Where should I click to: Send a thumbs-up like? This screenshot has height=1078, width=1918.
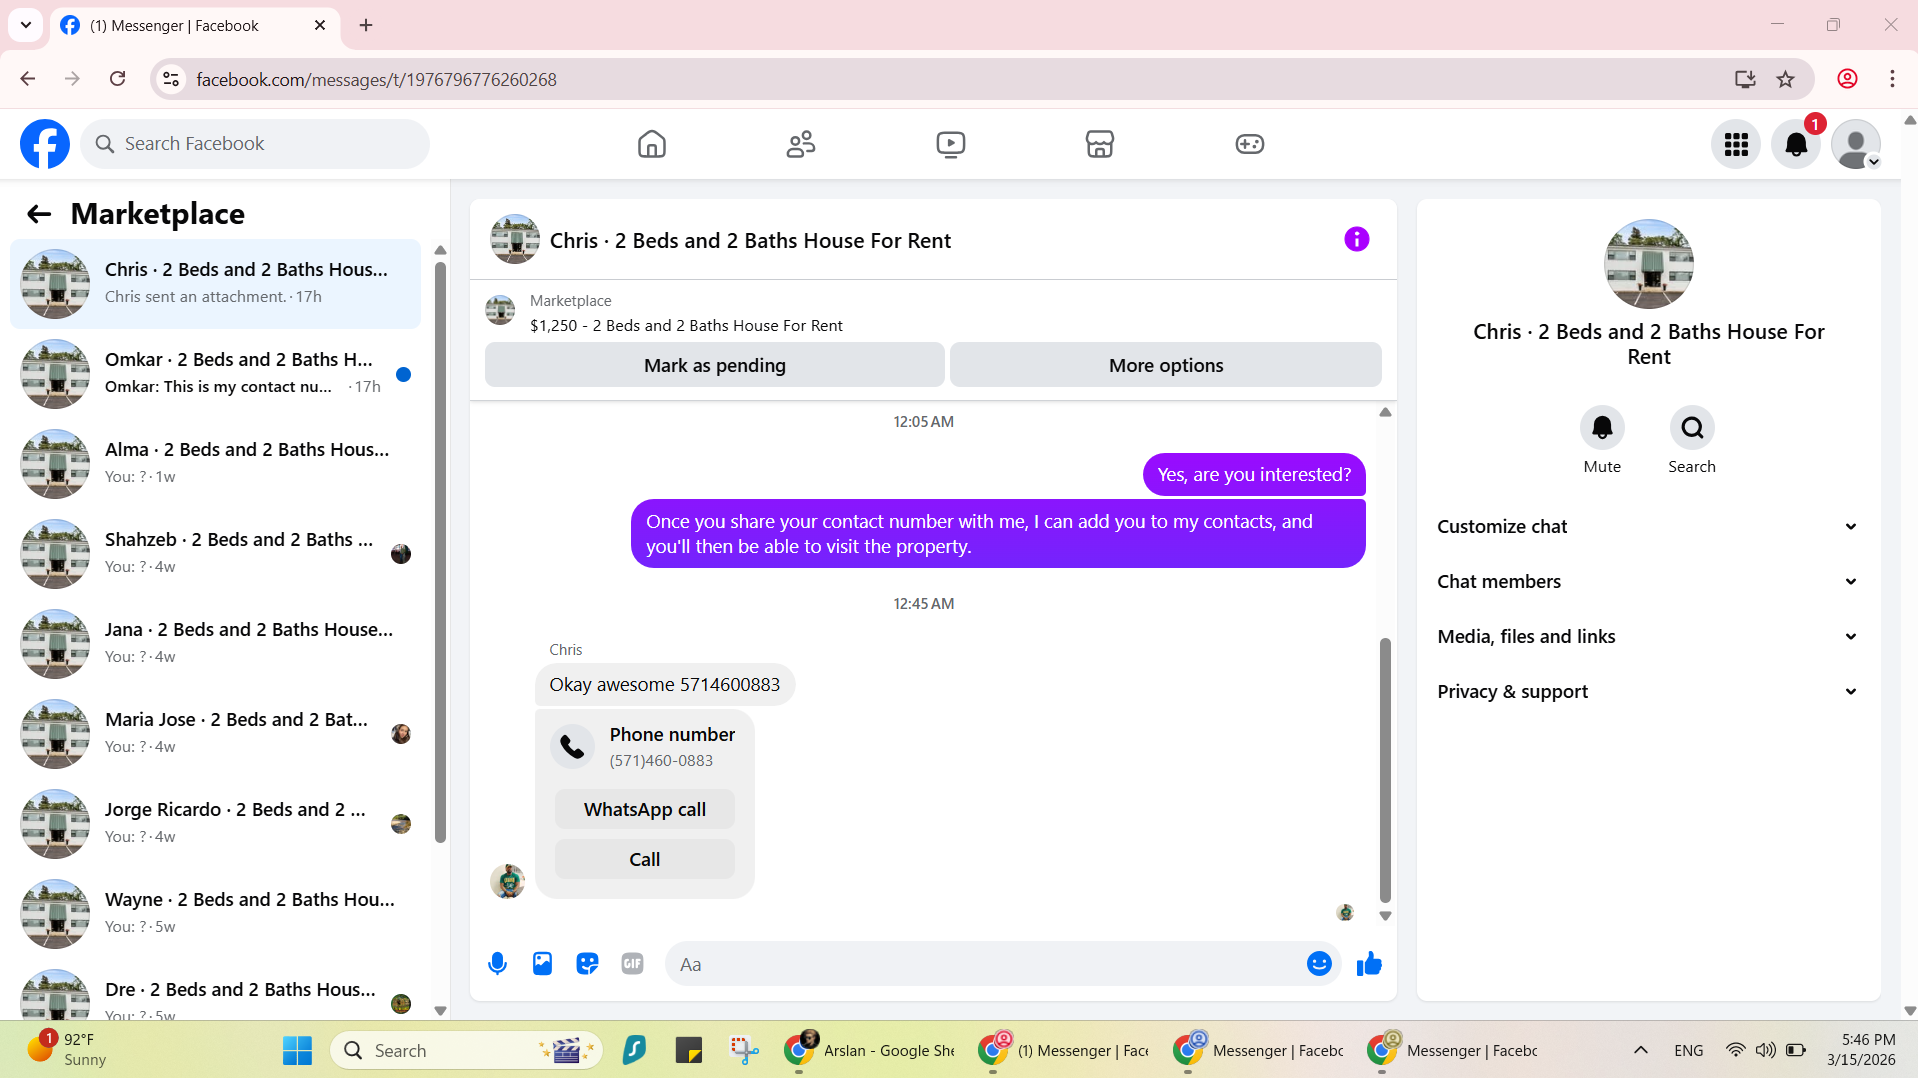(x=1369, y=964)
